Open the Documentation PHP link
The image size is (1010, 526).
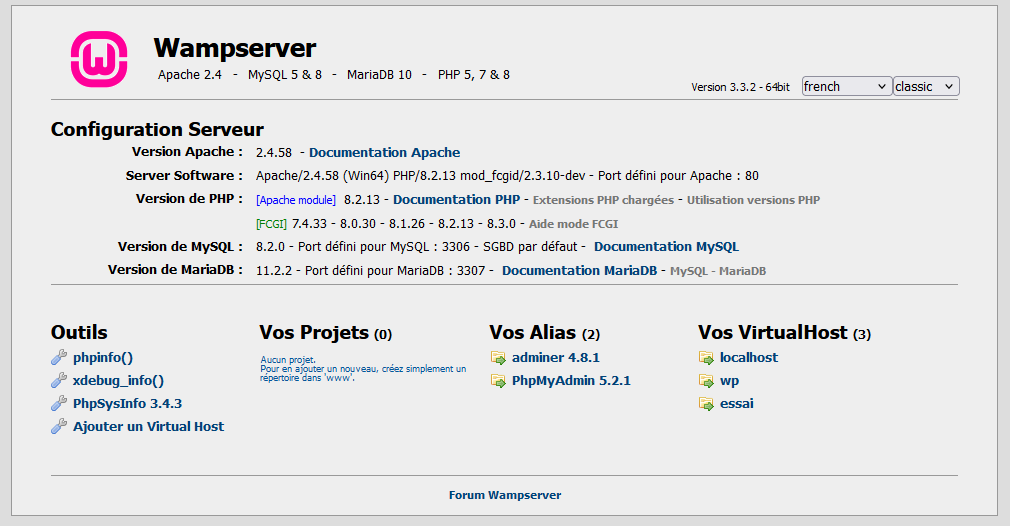click(457, 200)
